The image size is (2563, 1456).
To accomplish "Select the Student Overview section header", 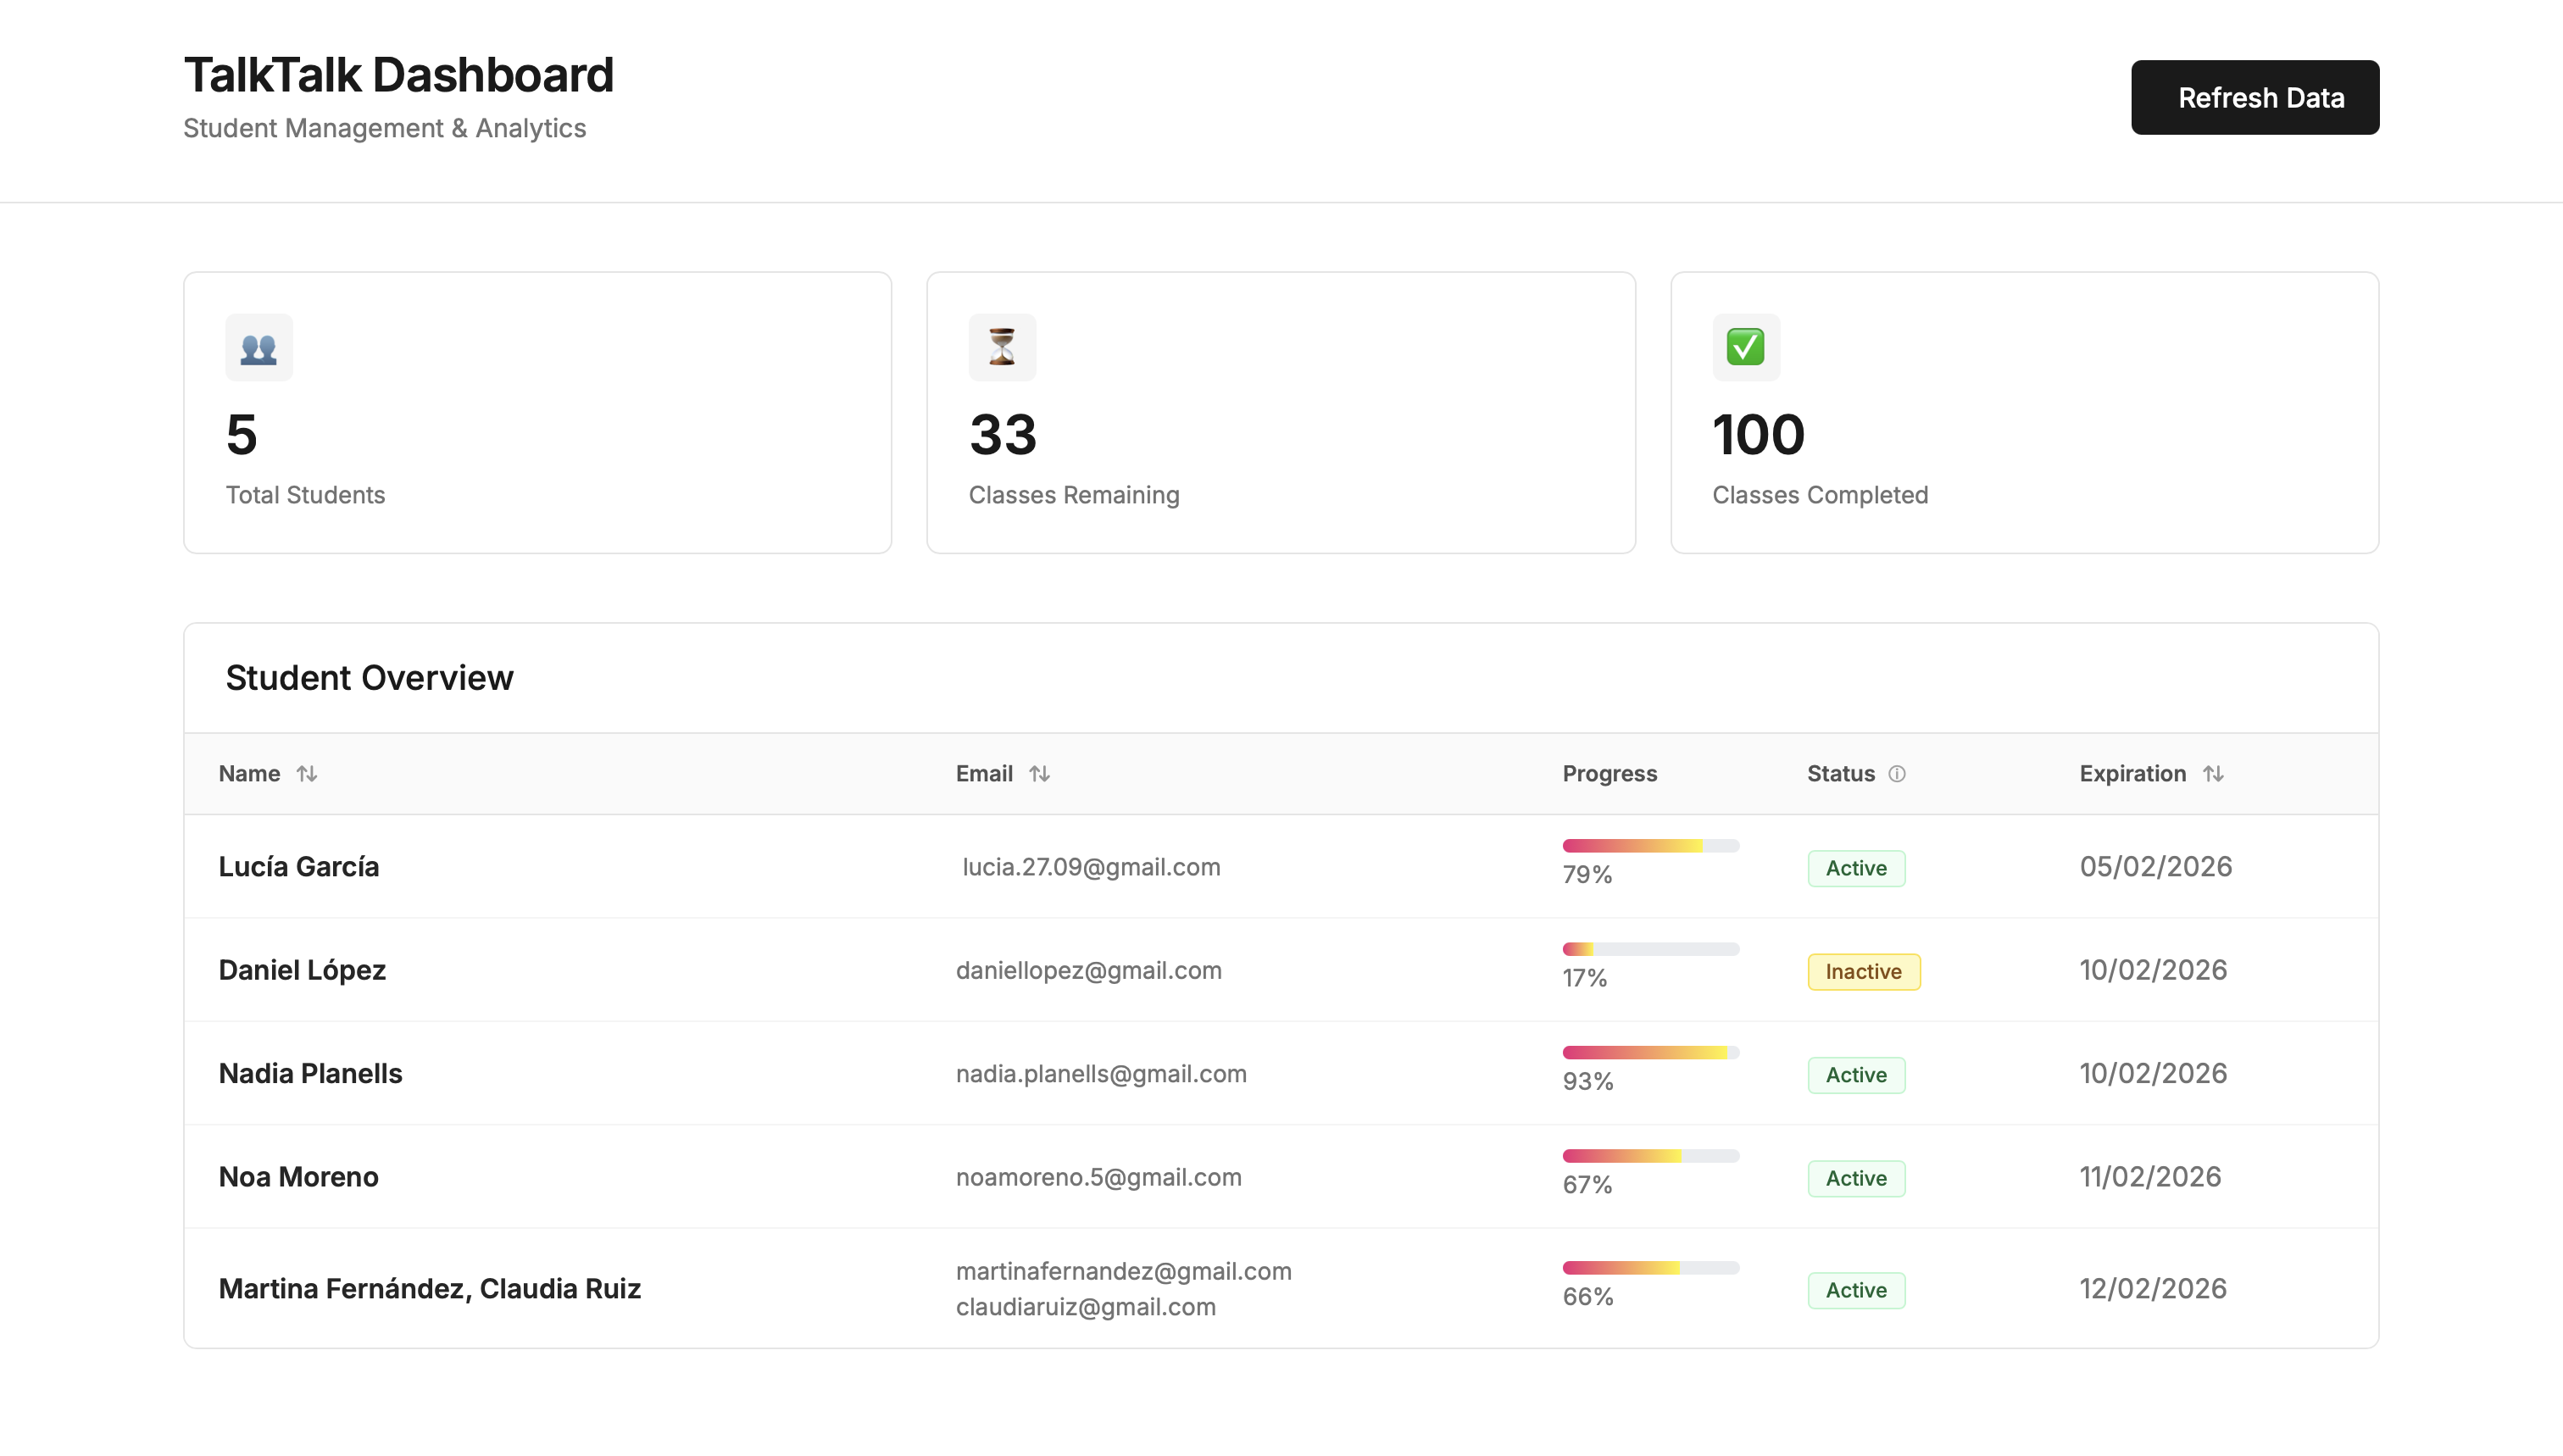I will [x=370, y=677].
